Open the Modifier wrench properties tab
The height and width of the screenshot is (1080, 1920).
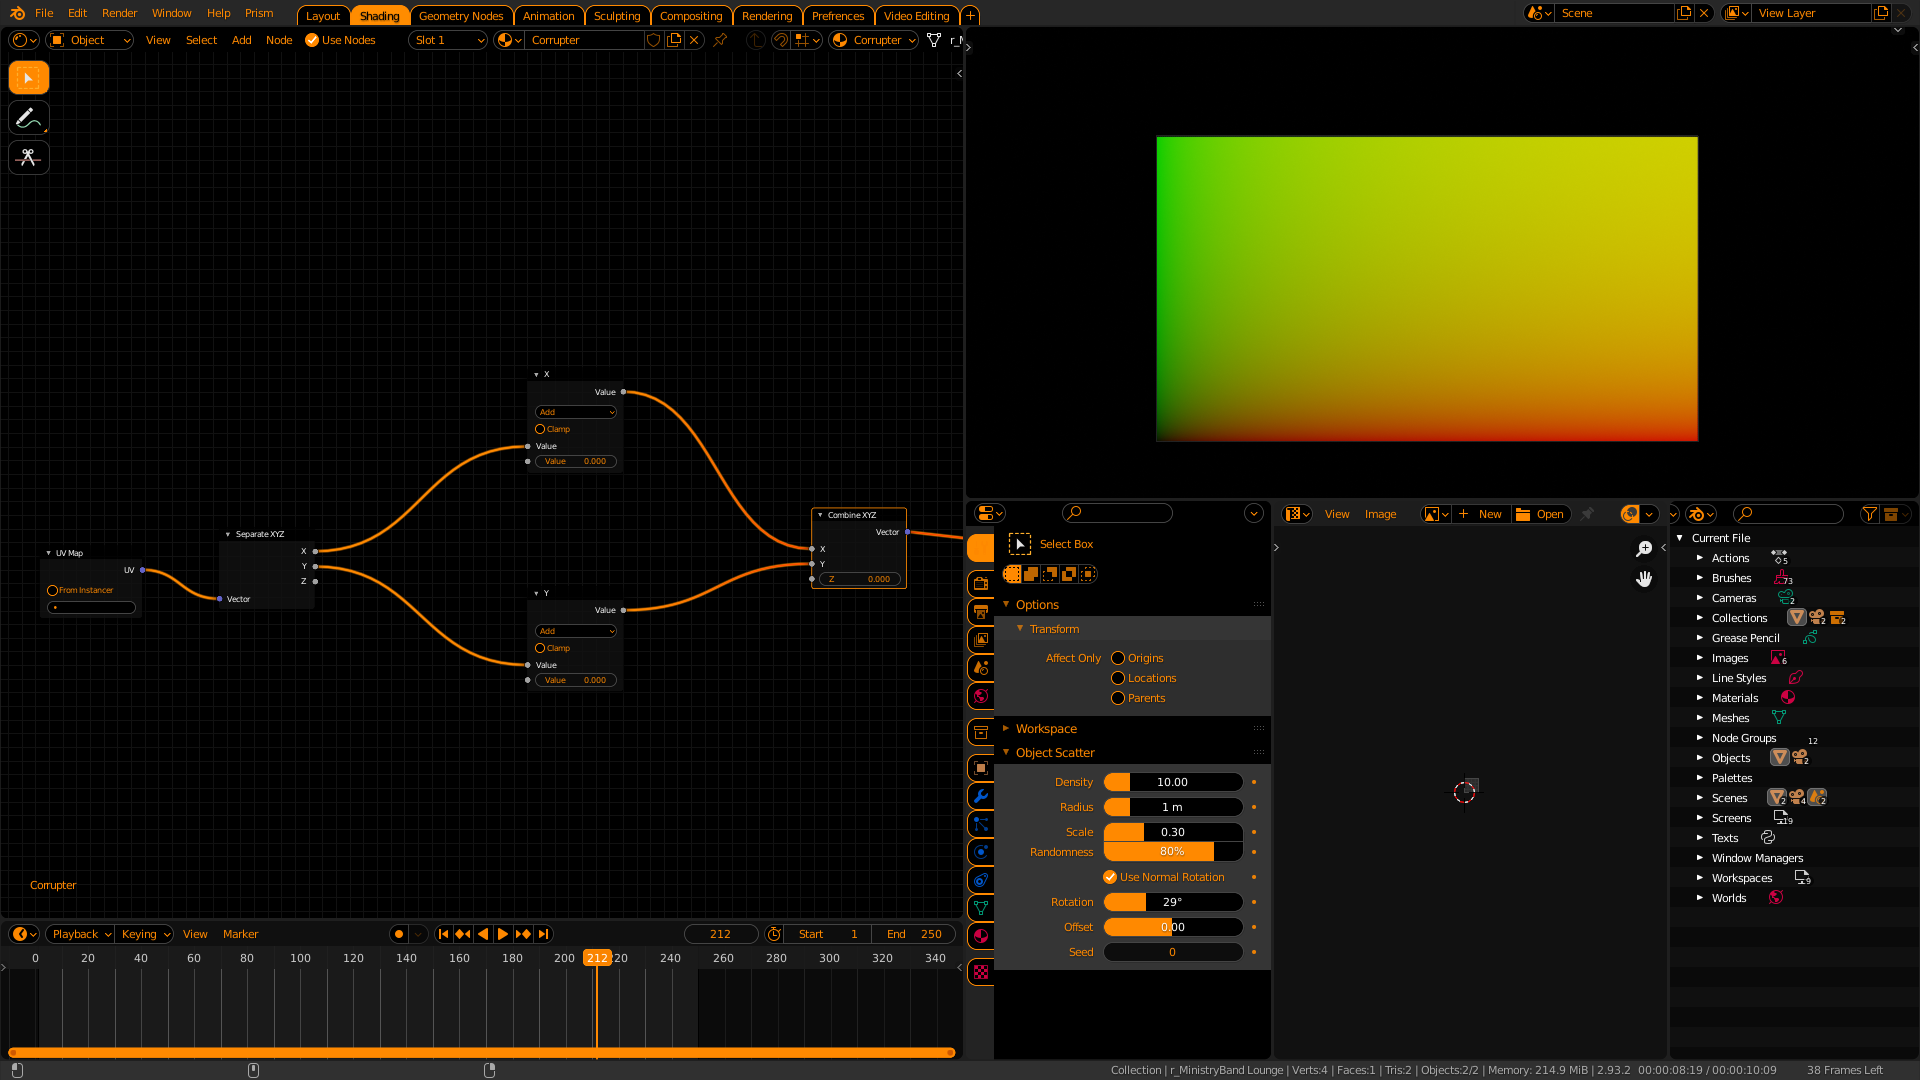tap(981, 796)
